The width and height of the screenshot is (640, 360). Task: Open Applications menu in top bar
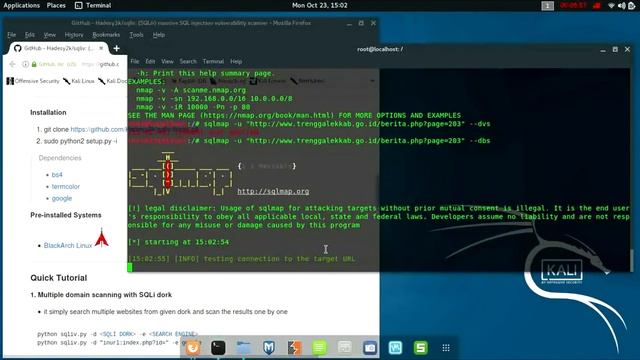pos(22,5)
